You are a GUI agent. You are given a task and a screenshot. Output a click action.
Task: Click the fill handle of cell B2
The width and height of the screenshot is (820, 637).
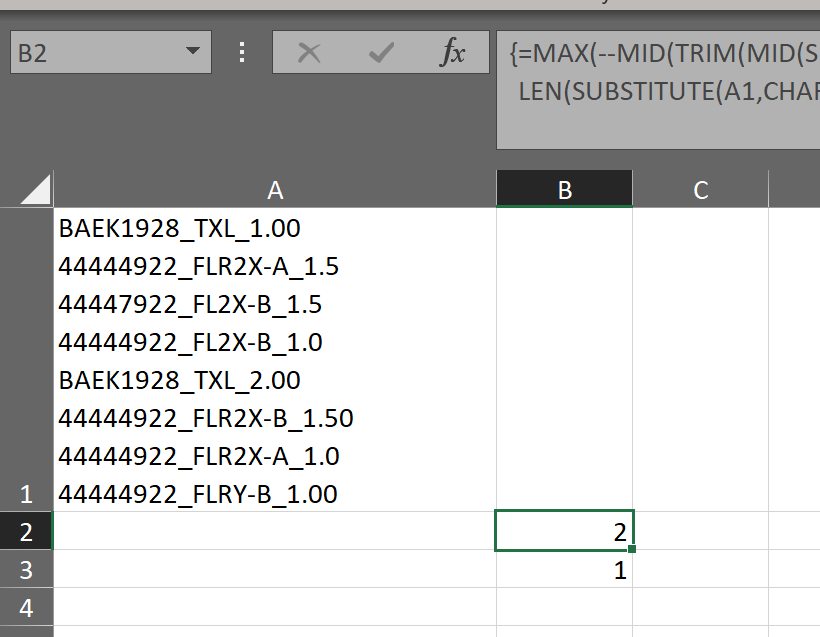point(632,549)
